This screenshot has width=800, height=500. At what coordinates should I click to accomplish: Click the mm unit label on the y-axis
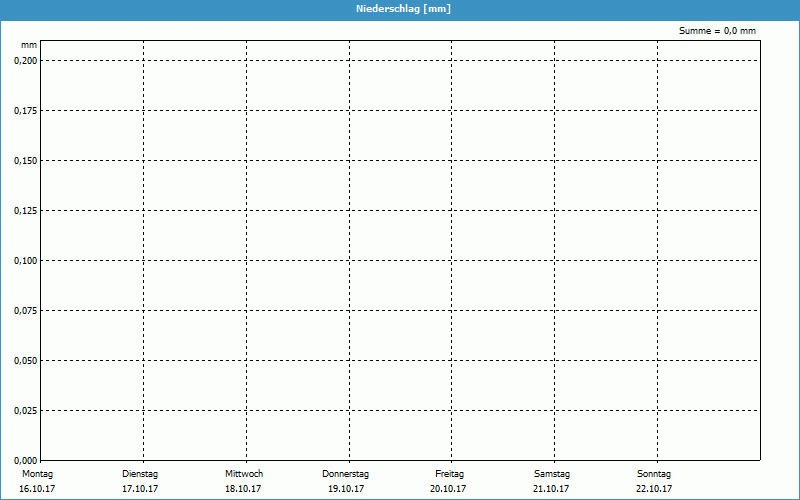click(x=29, y=45)
